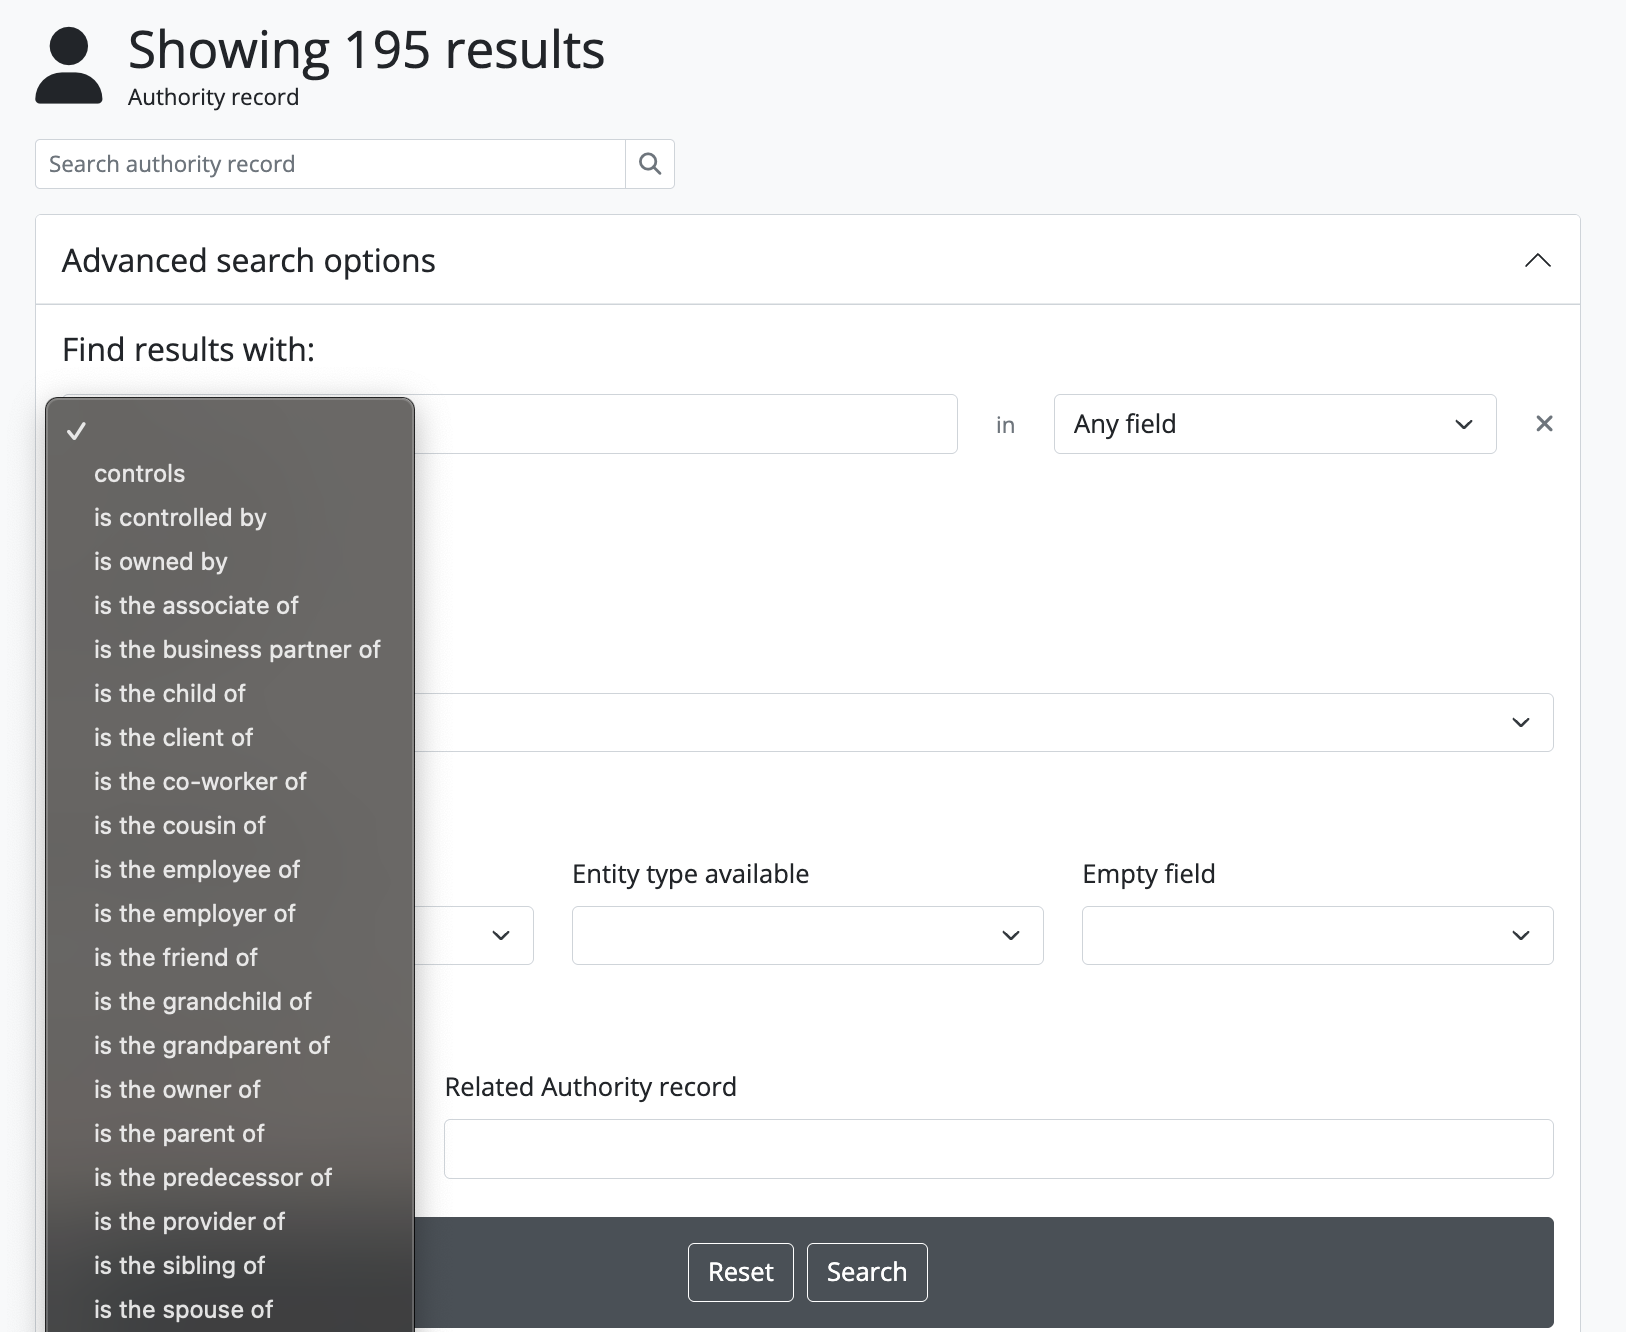Click the magnifying glass search icon

(x=650, y=164)
